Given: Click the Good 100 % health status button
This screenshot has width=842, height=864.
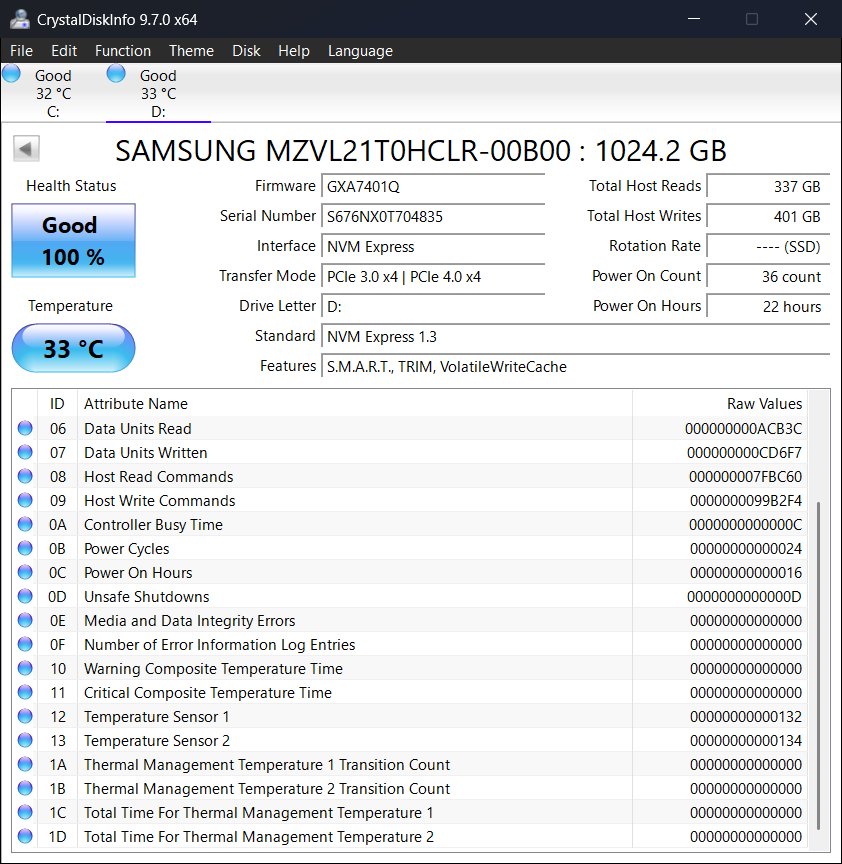Looking at the screenshot, I should point(73,241).
